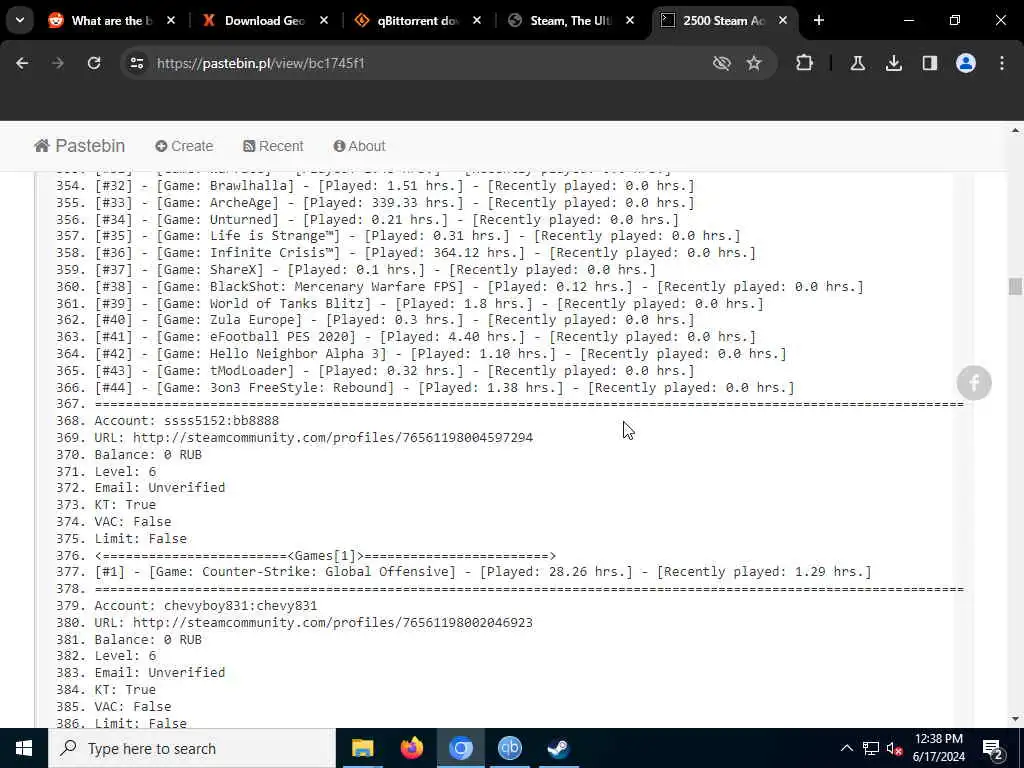Reload the pastebin page
This screenshot has height=768, width=1024.
(94, 63)
